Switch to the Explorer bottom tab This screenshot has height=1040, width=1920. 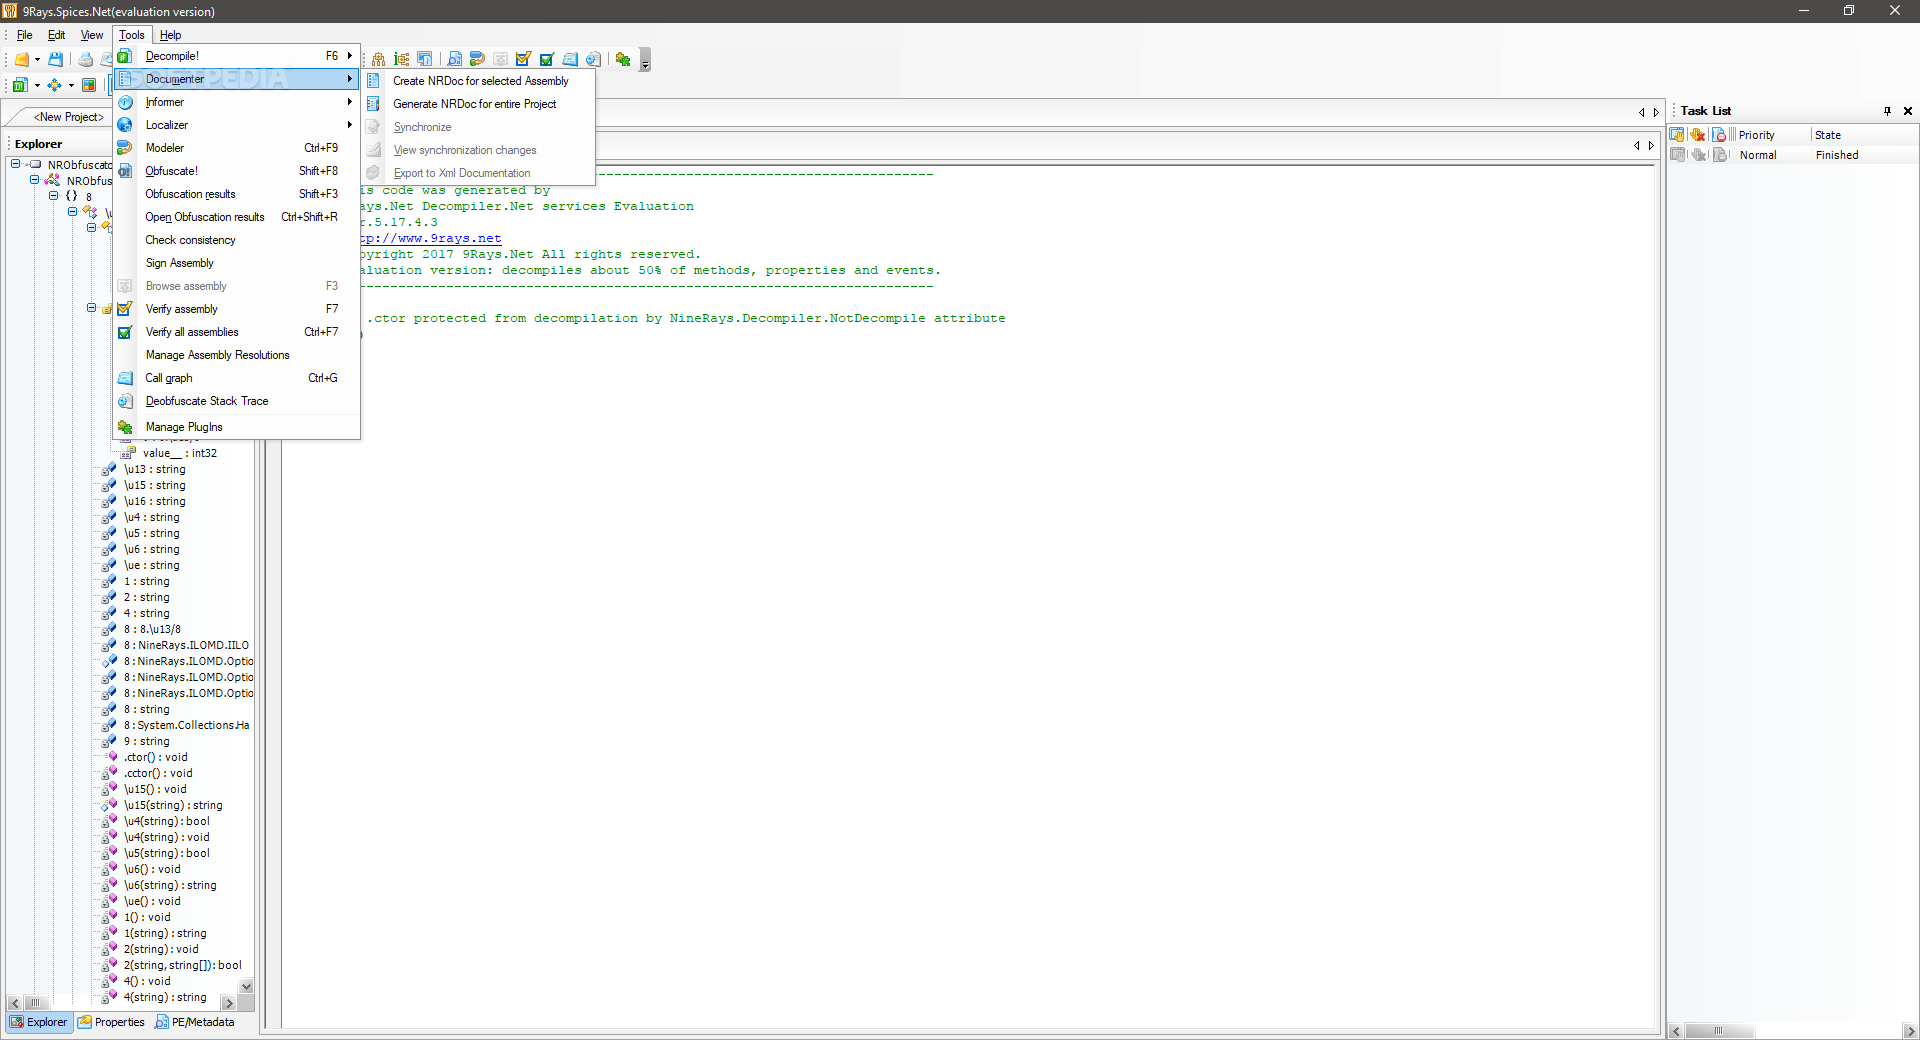click(39, 1022)
